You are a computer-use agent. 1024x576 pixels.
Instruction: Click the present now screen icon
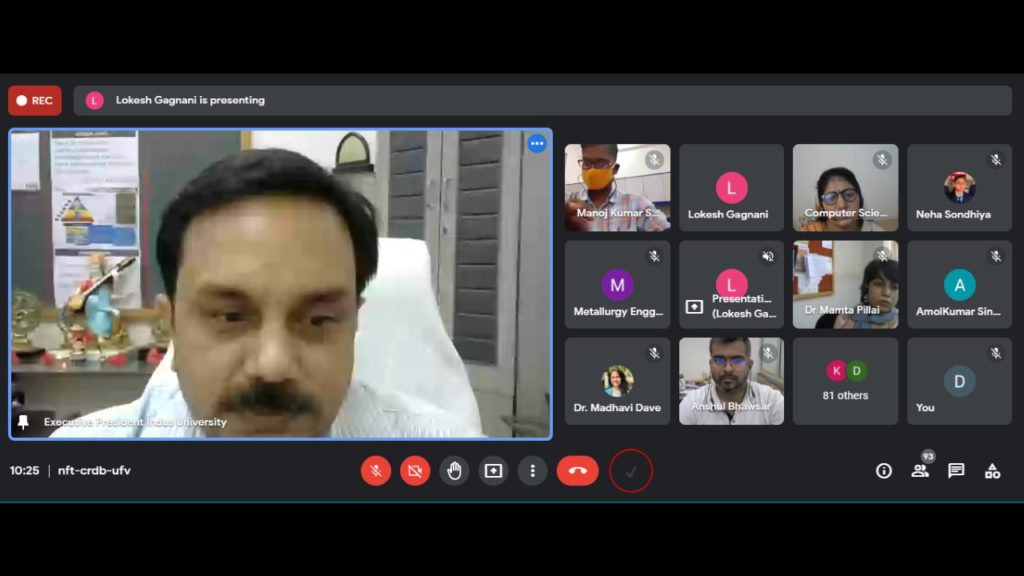click(x=493, y=471)
